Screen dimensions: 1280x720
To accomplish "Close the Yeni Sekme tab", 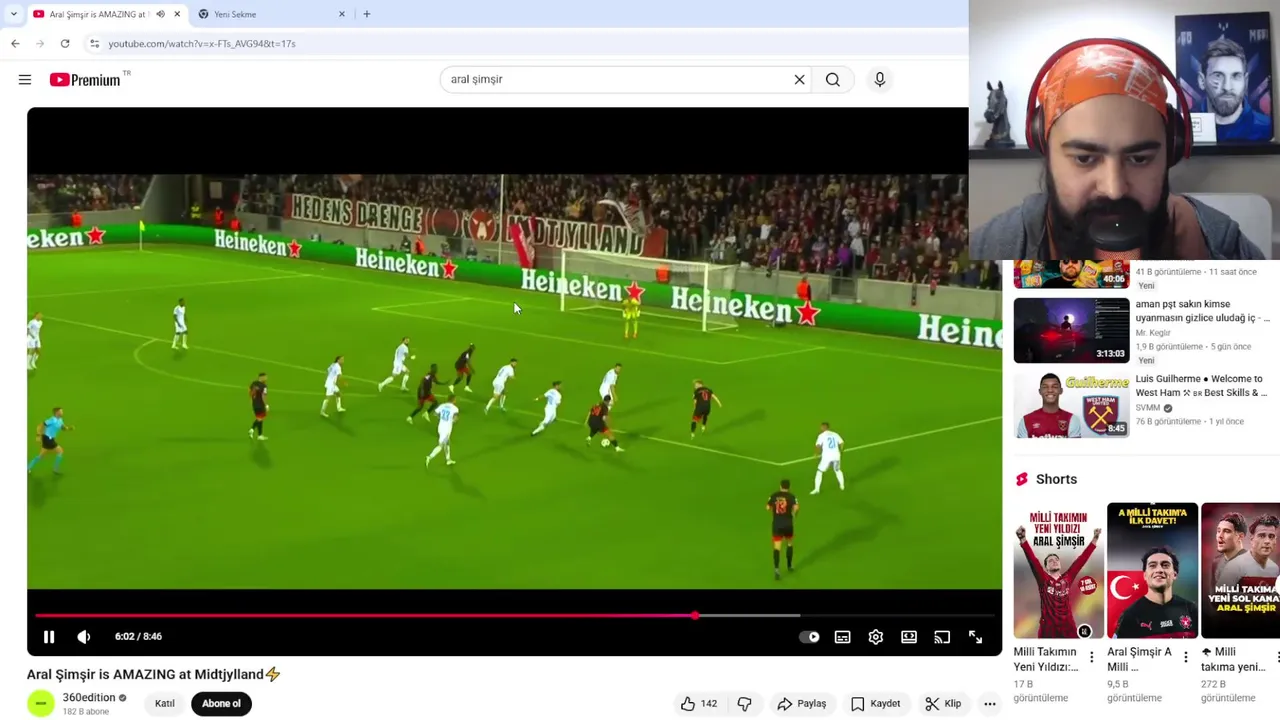I will [342, 14].
